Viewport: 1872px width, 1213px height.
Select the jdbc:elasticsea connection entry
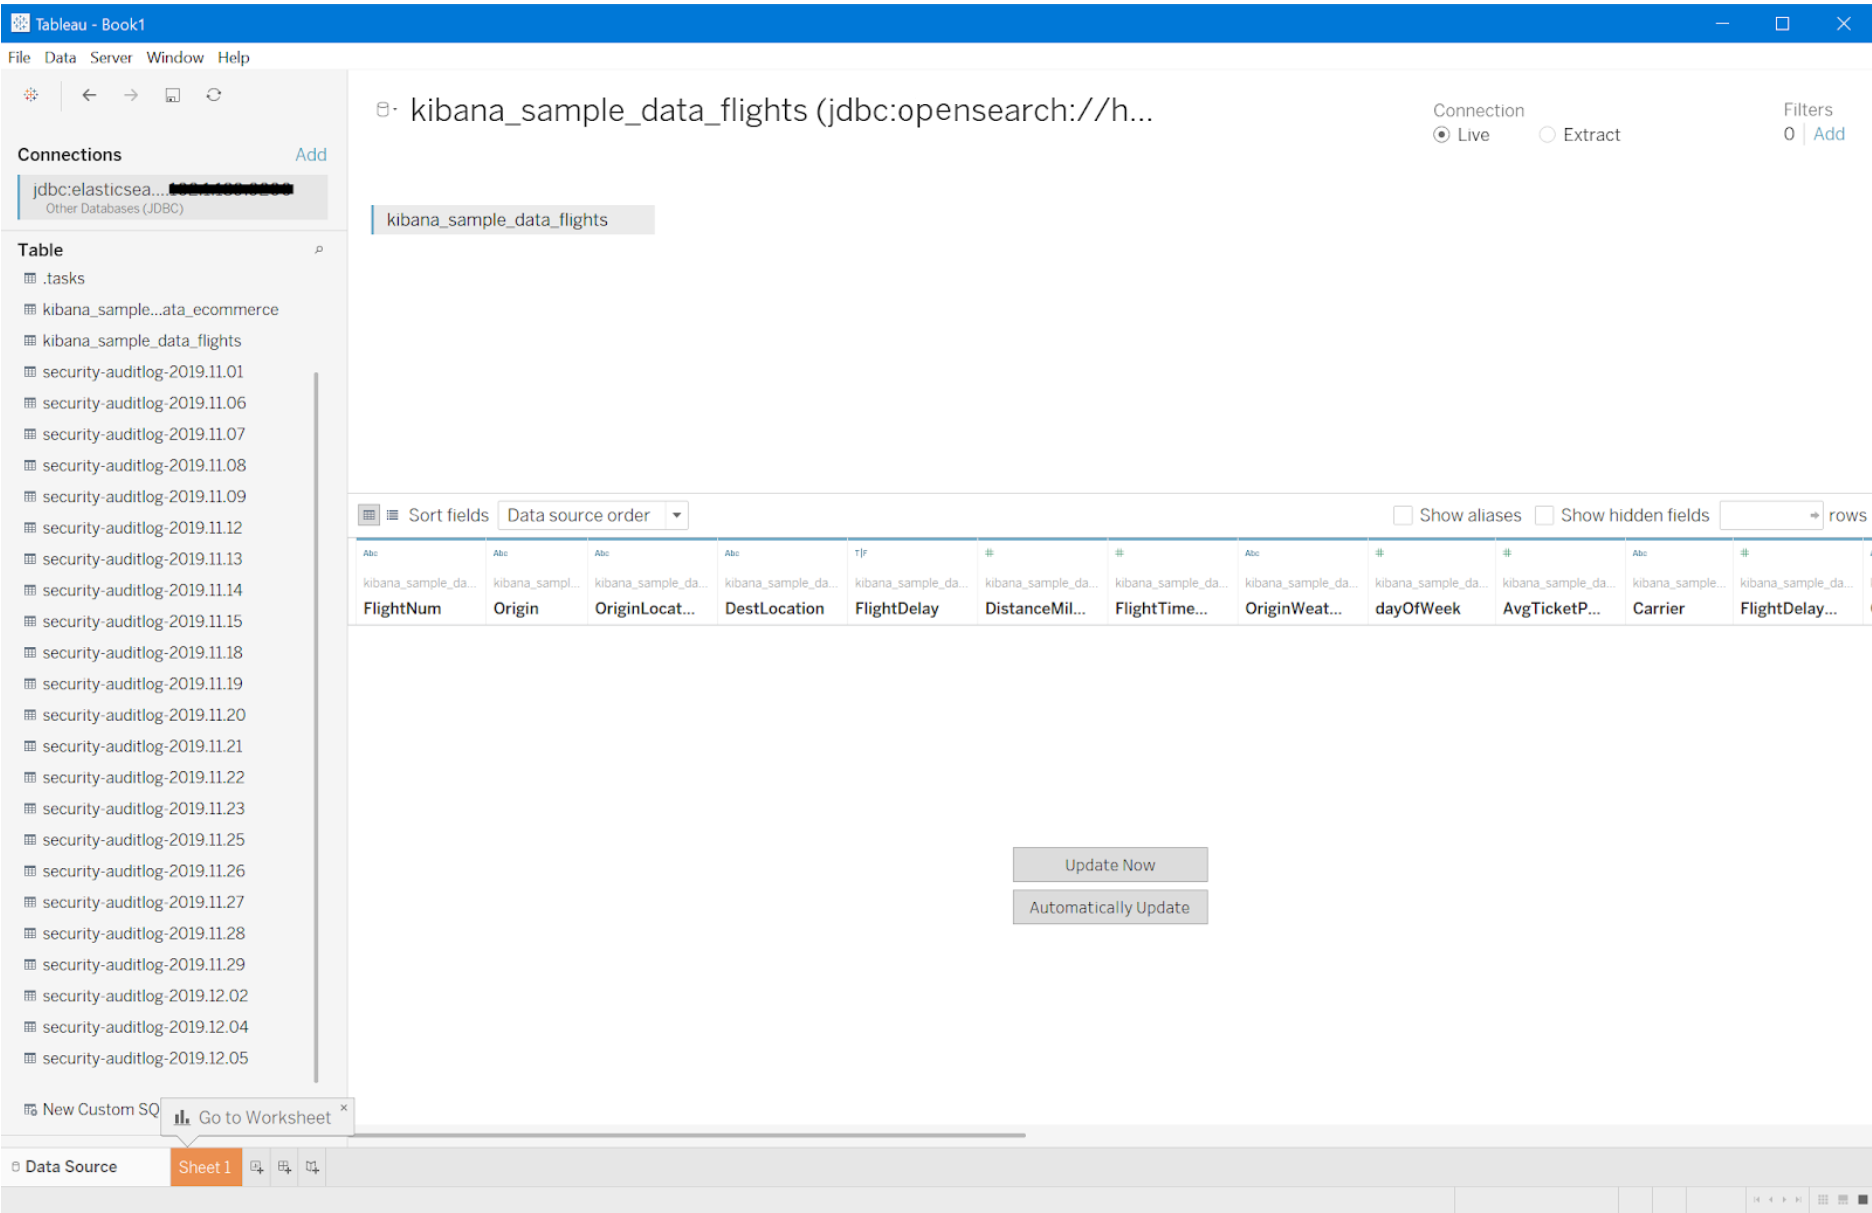click(x=172, y=197)
